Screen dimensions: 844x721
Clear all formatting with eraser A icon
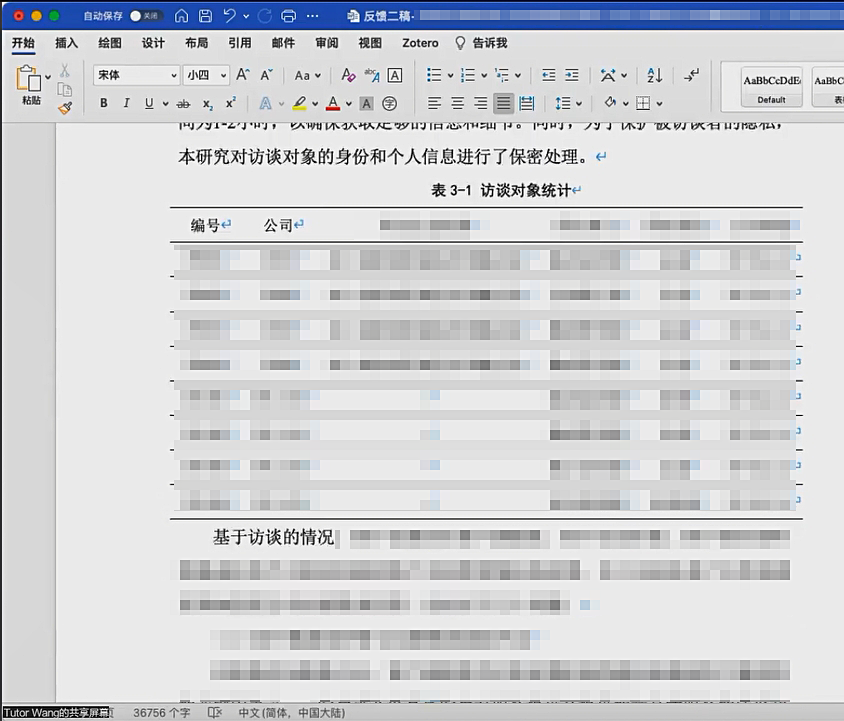[x=348, y=75]
